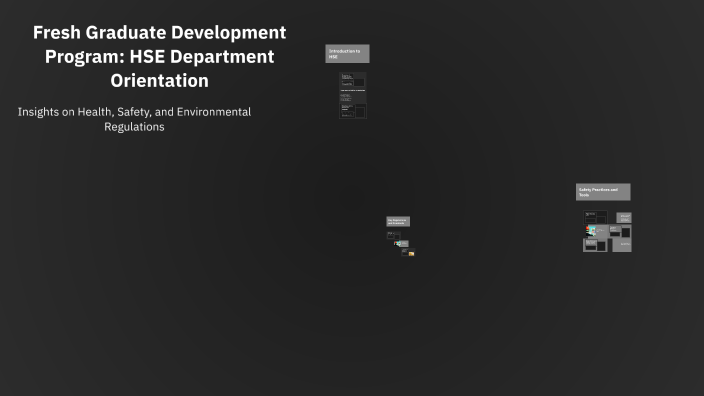704x396 pixels.
Task: Open the "Key Regulations and Standards" topic box
Action: tap(398, 221)
